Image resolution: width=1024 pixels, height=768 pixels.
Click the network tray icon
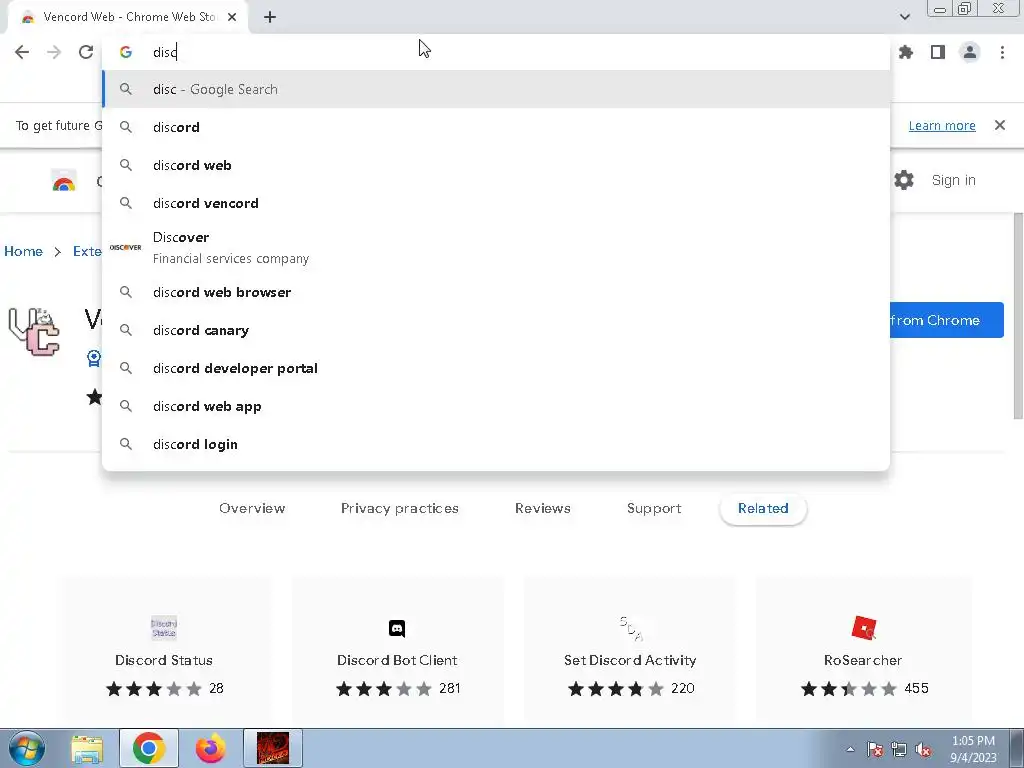click(x=899, y=749)
